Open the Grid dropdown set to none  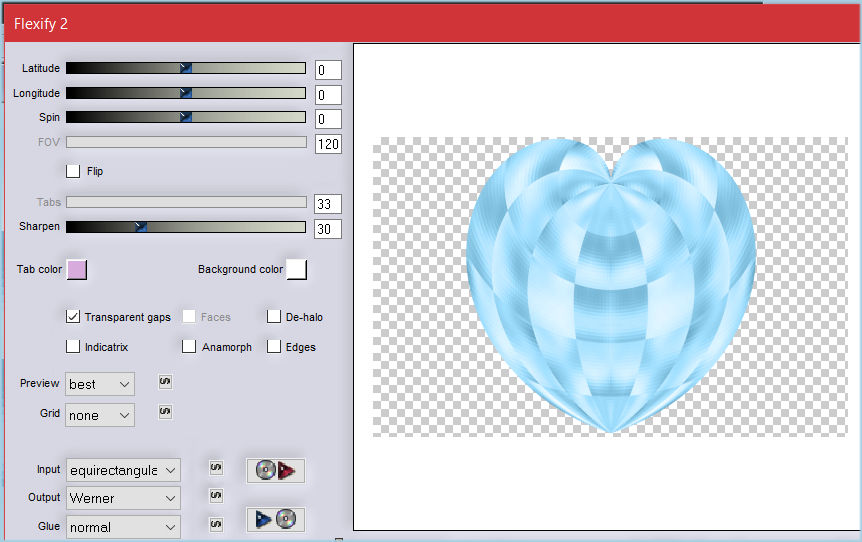click(100, 415)
